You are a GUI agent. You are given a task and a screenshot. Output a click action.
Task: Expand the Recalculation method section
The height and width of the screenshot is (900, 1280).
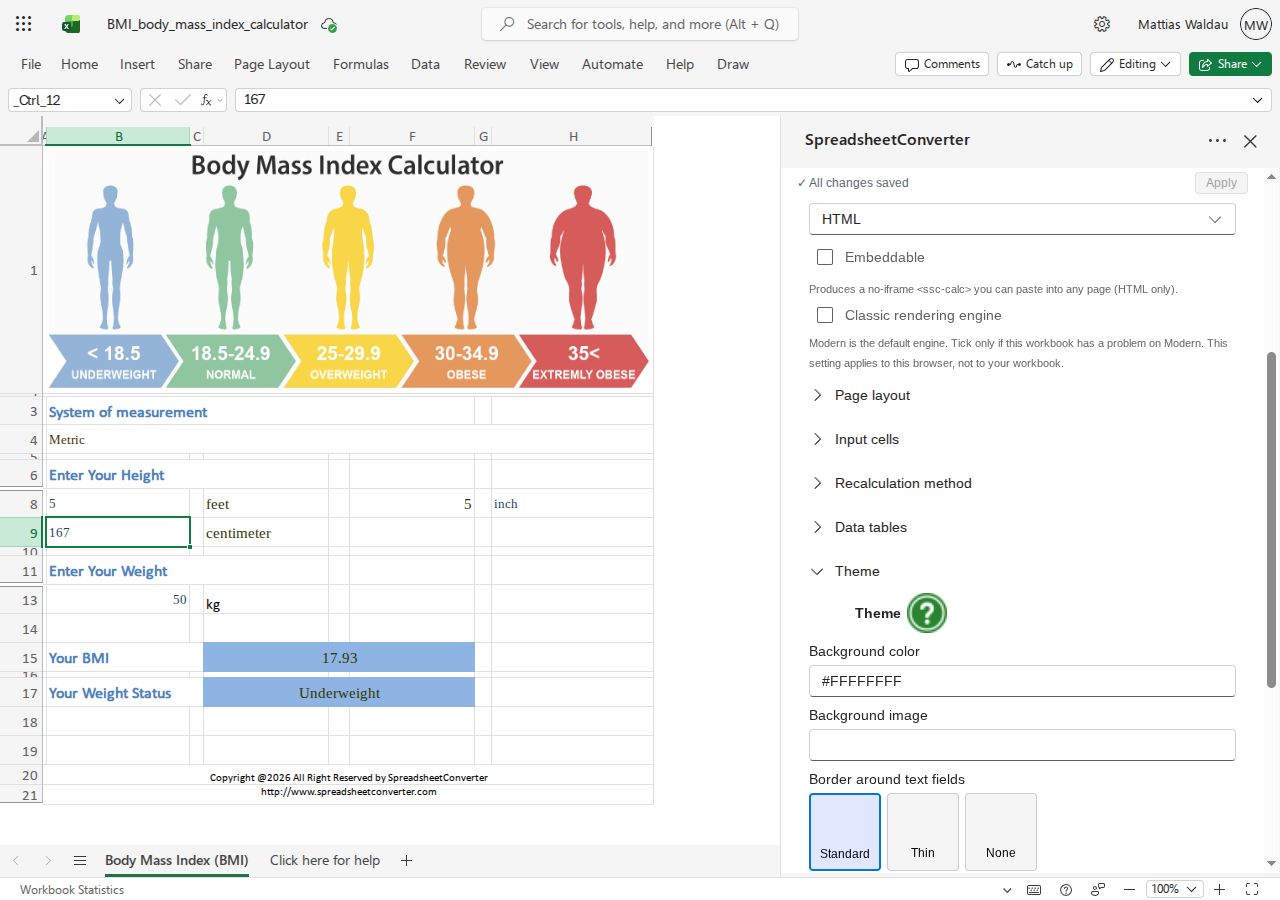(1022, 483)
